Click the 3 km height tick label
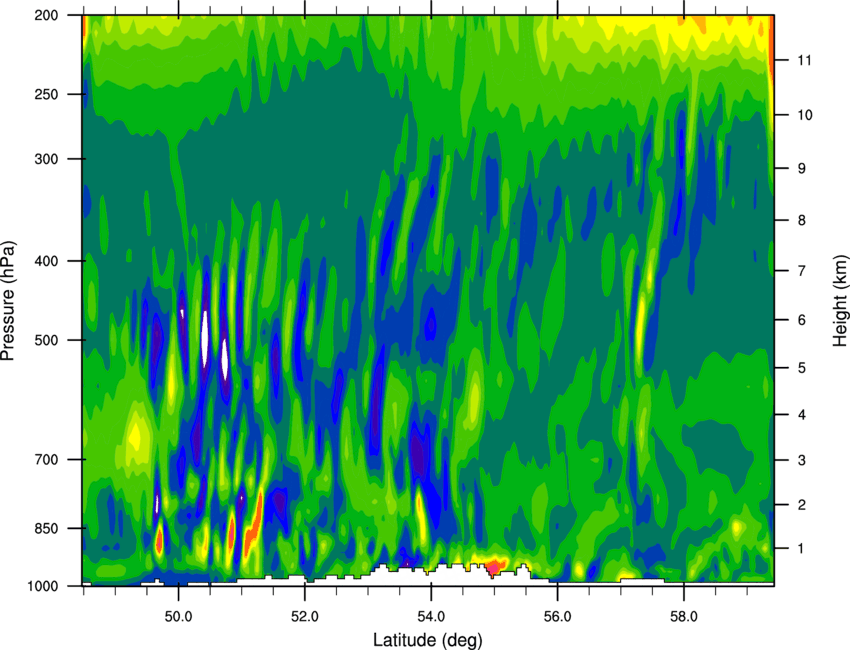Image resolution: width=850 pixels, height=650 pixels. coord(802,460)
